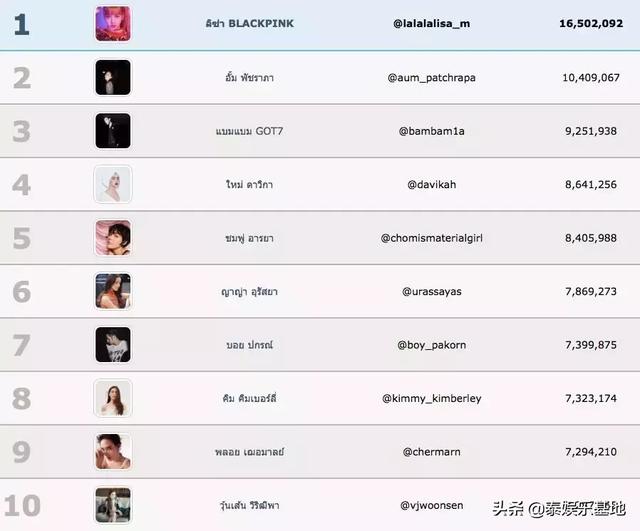Open the @kimmy_kimberley profile photo
Image resolution: width=640 pixels, height=531 pixels.
[x=113, y=398]
